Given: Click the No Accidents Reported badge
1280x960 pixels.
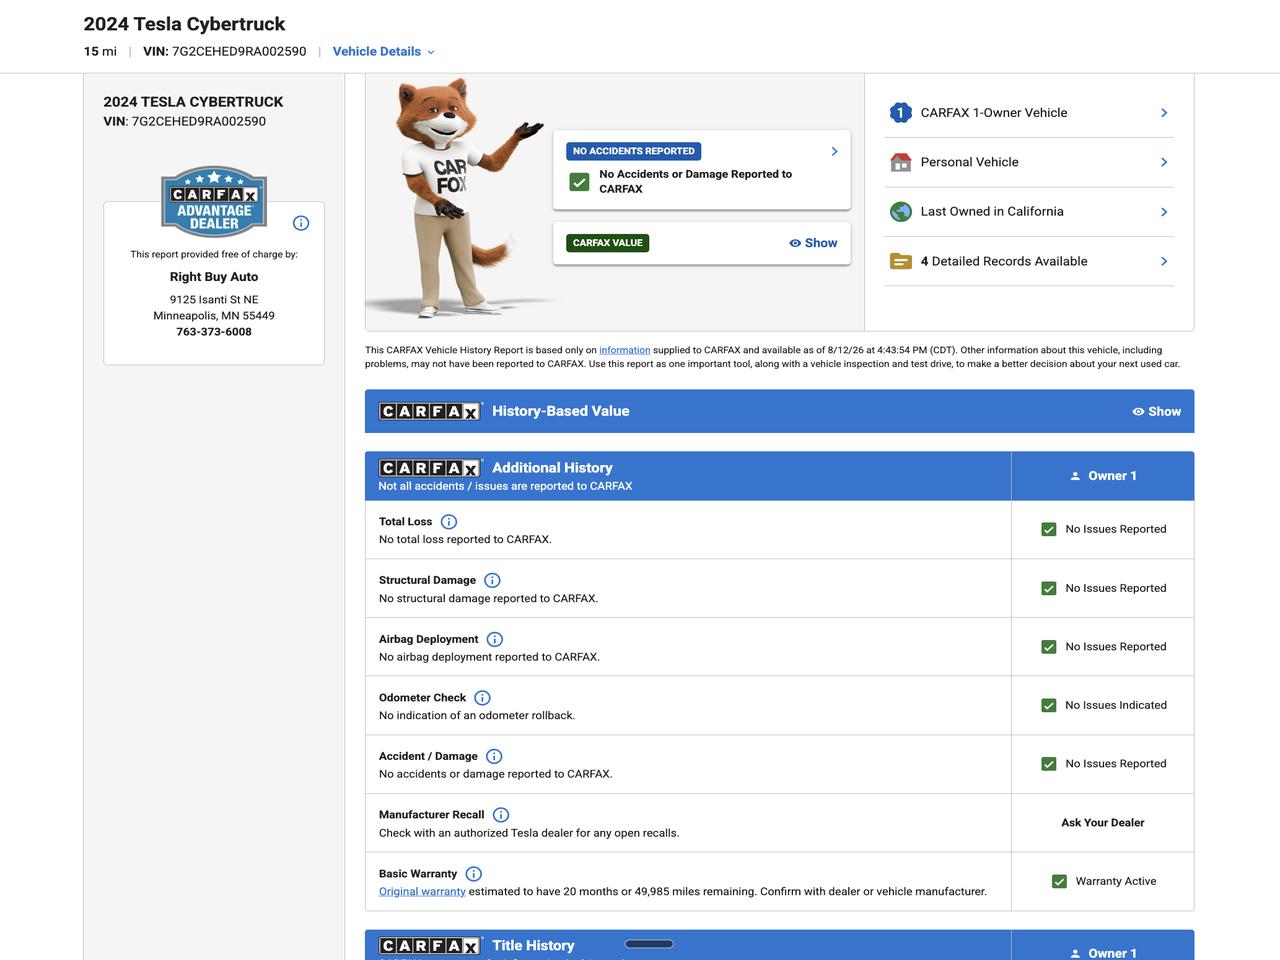Looking at the screenshot, I should tap(634, 151).
